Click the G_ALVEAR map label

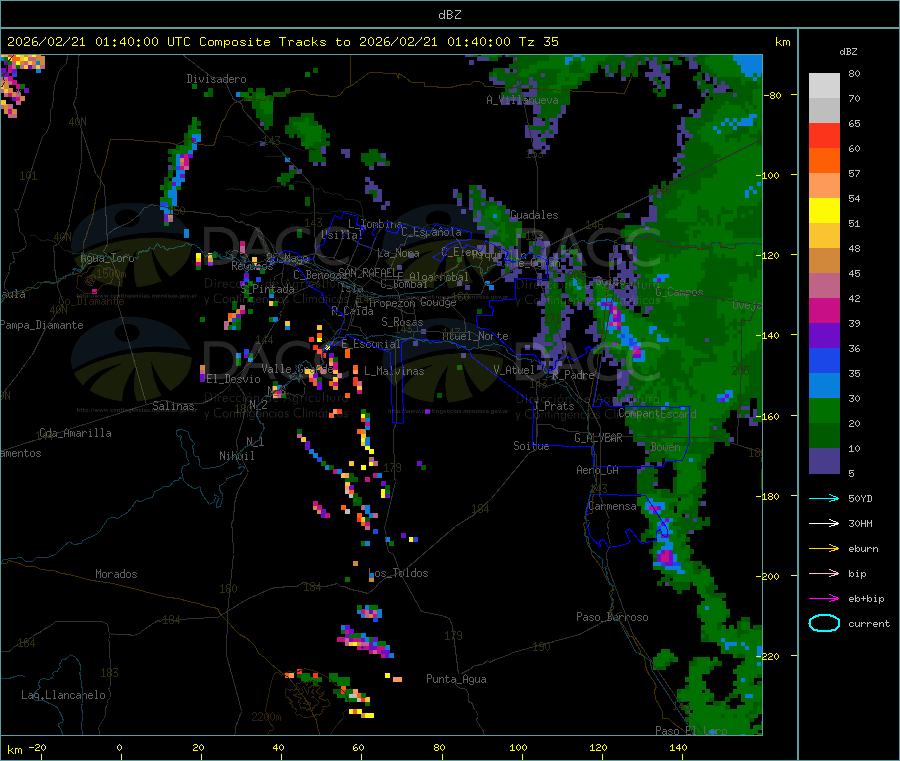598,438
